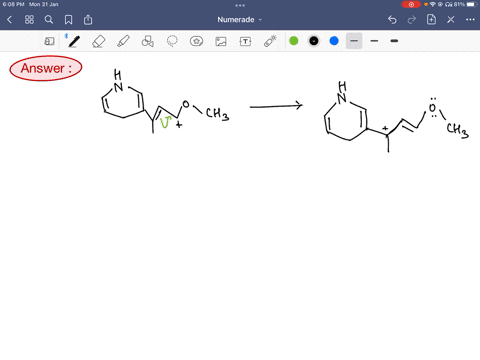Screen dimensions: 480x360
Task: Open the more options ellipsis menu
Action: (470, 20)
